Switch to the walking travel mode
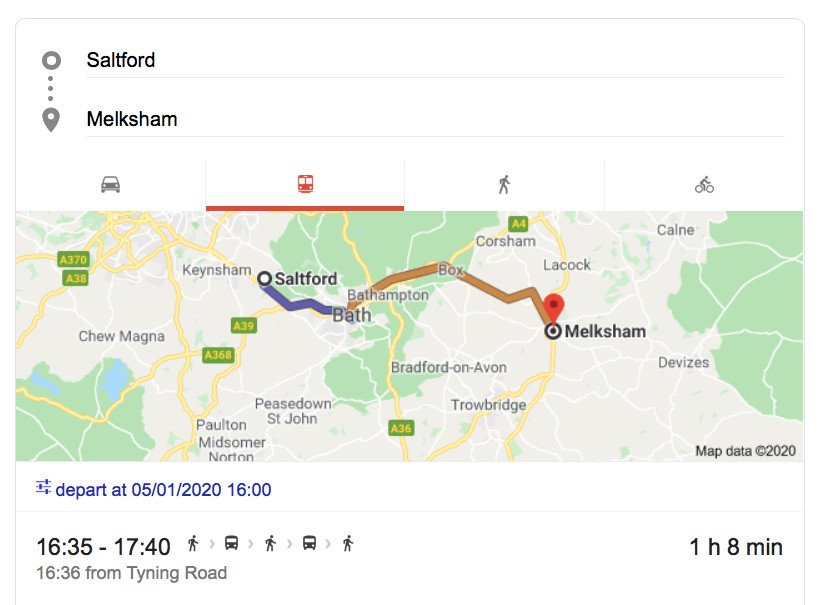The width and height of the screenshot is (821, 605). [x=504, y=185]
